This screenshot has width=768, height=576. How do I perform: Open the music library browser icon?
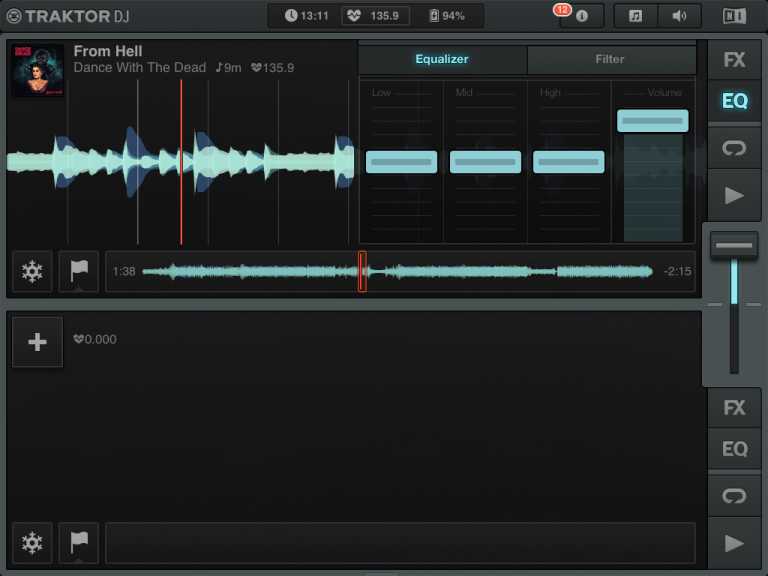tap(636, 16)
